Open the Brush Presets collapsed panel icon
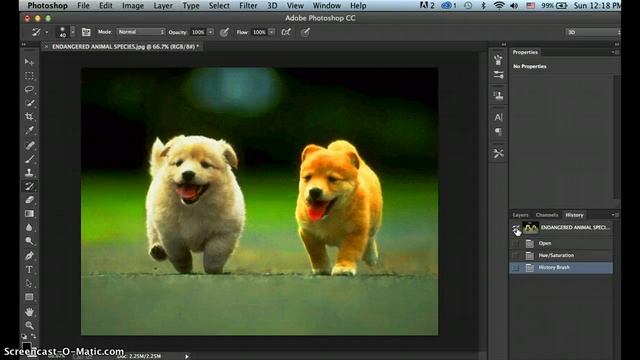Screen dimensions: 640x360 498,75
